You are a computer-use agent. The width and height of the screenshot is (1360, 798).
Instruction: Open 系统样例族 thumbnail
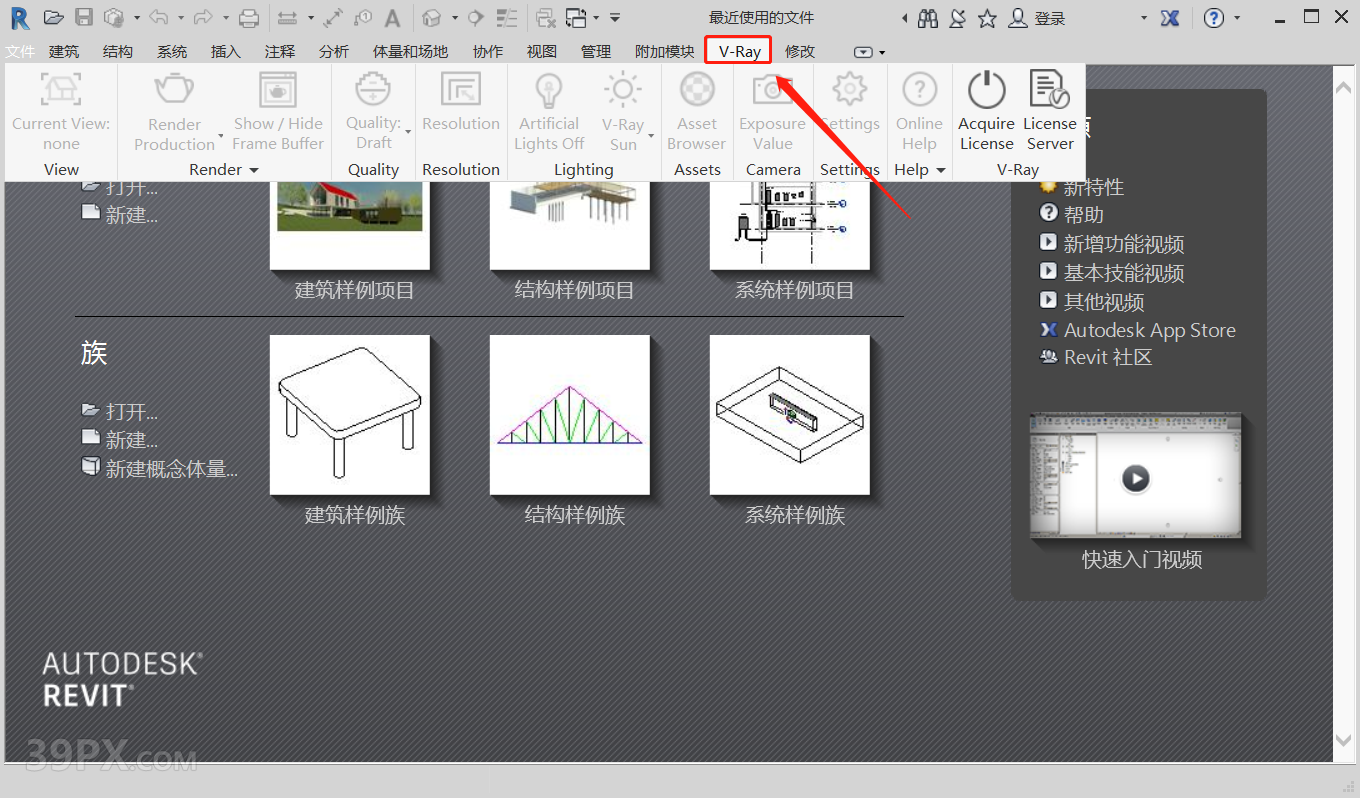coord(790,414)
